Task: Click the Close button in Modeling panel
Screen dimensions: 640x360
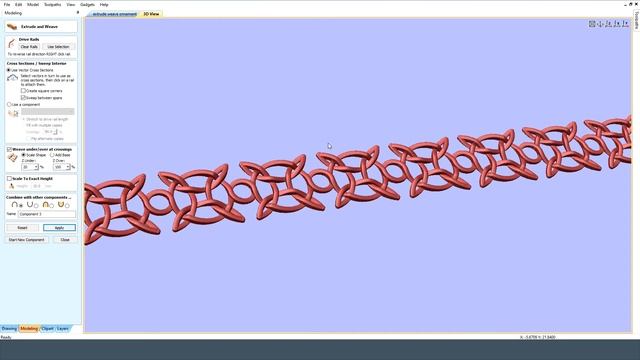Action: coord(65,240)
